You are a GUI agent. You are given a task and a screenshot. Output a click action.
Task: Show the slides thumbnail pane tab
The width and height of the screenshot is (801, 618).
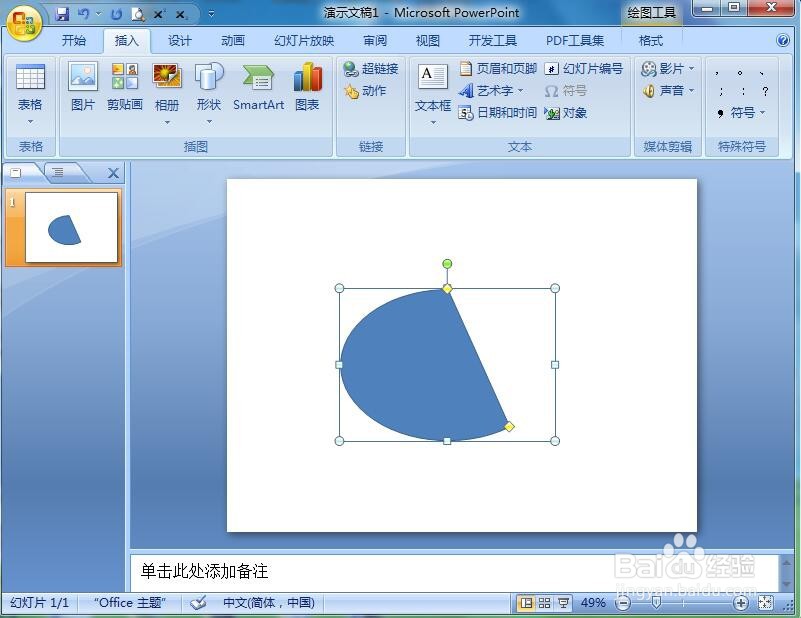tap(16, 173)
